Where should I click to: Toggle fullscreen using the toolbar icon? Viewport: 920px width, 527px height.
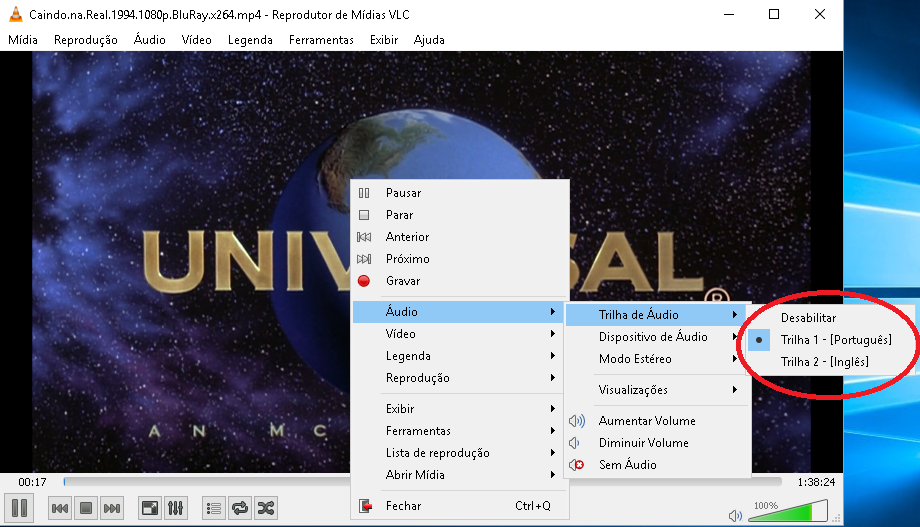pos(150,508)
